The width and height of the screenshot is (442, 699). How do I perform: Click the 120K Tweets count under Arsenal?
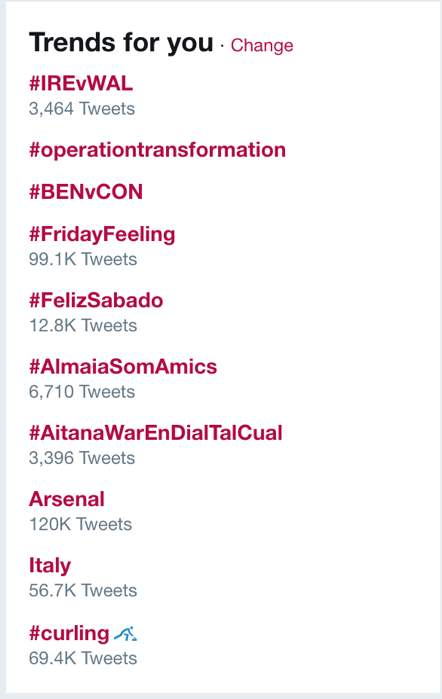pyautogui.click(x=80, y=525)
